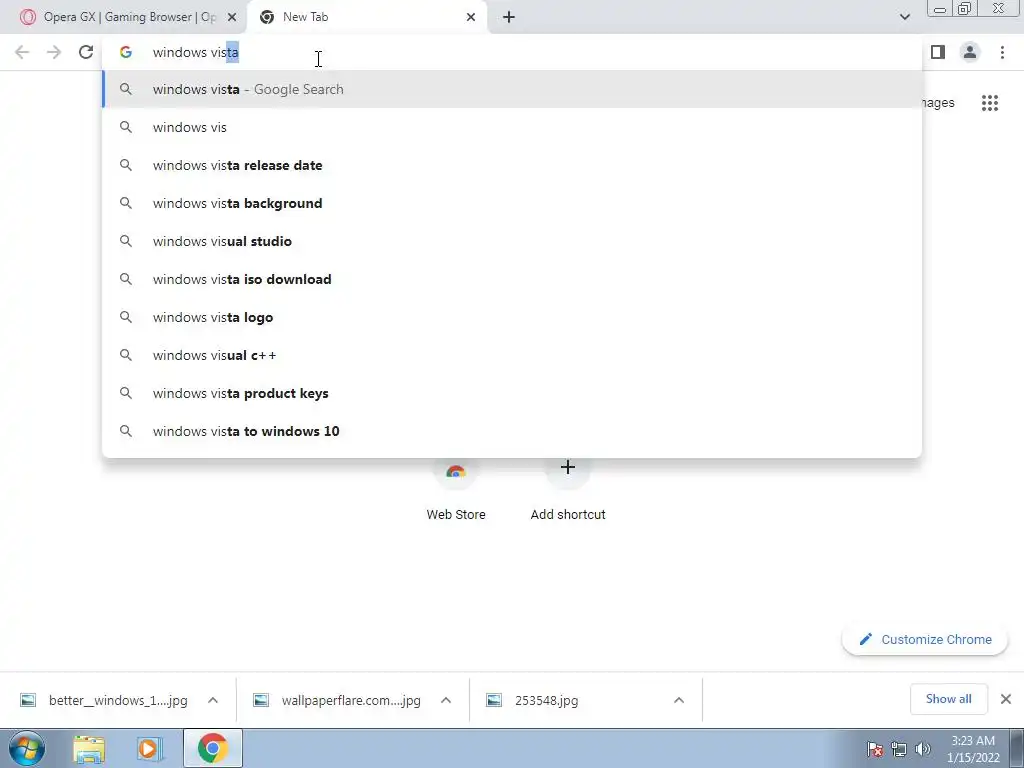
Task: Pick 'windows vista release date' suggestion
Action: (512, 165)
